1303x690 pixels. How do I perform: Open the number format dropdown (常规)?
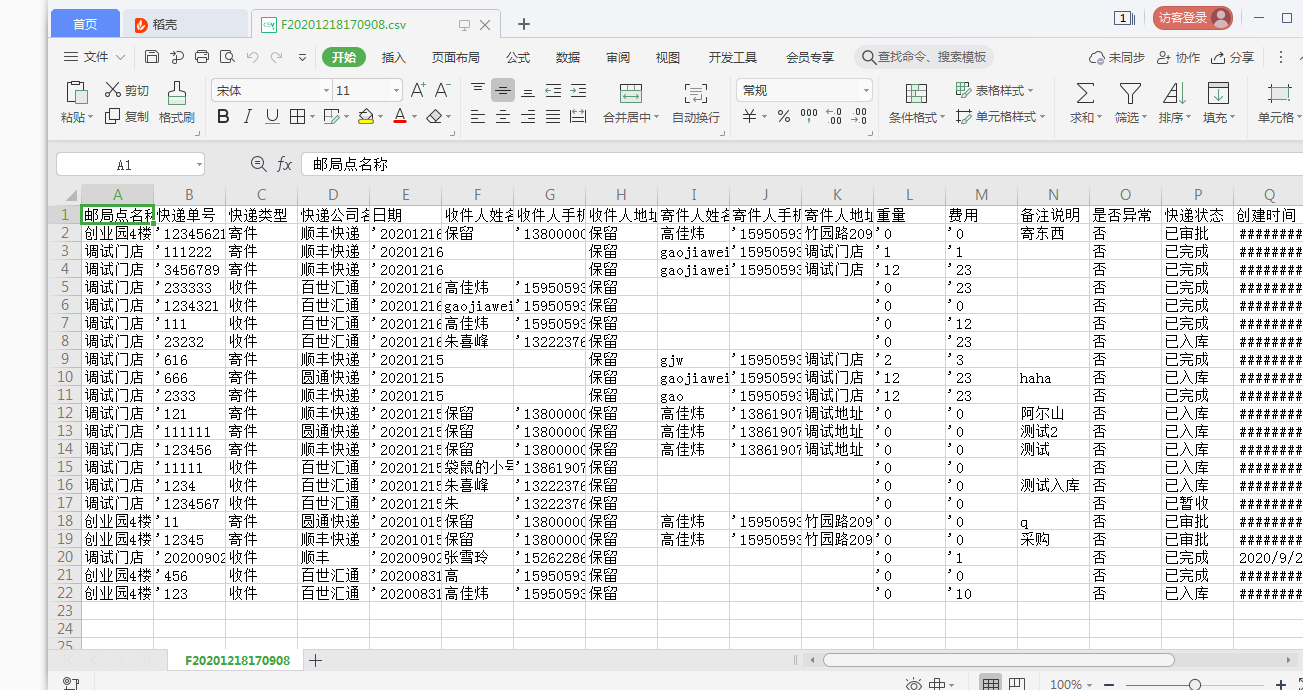pos(866,91)
